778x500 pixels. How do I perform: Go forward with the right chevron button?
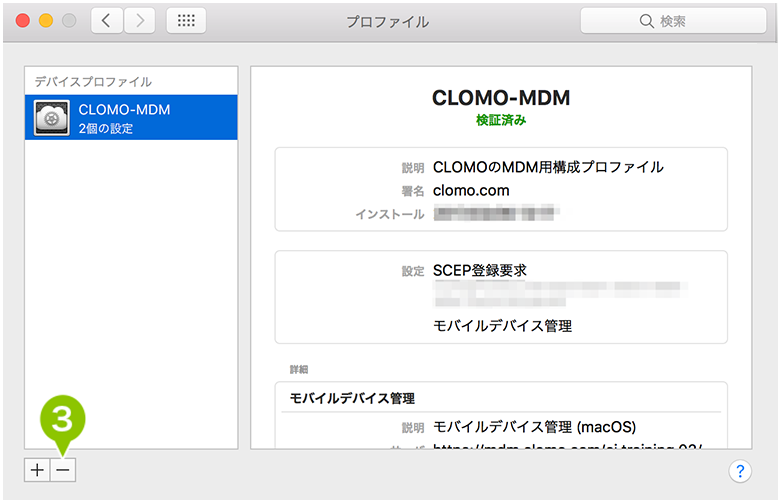(x=139, y=21)
